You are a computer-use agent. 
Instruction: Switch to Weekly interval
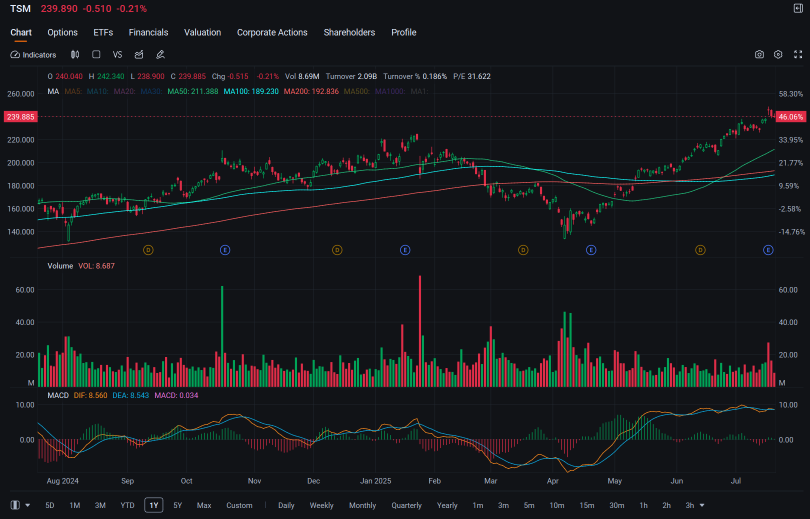pos(321,505)
